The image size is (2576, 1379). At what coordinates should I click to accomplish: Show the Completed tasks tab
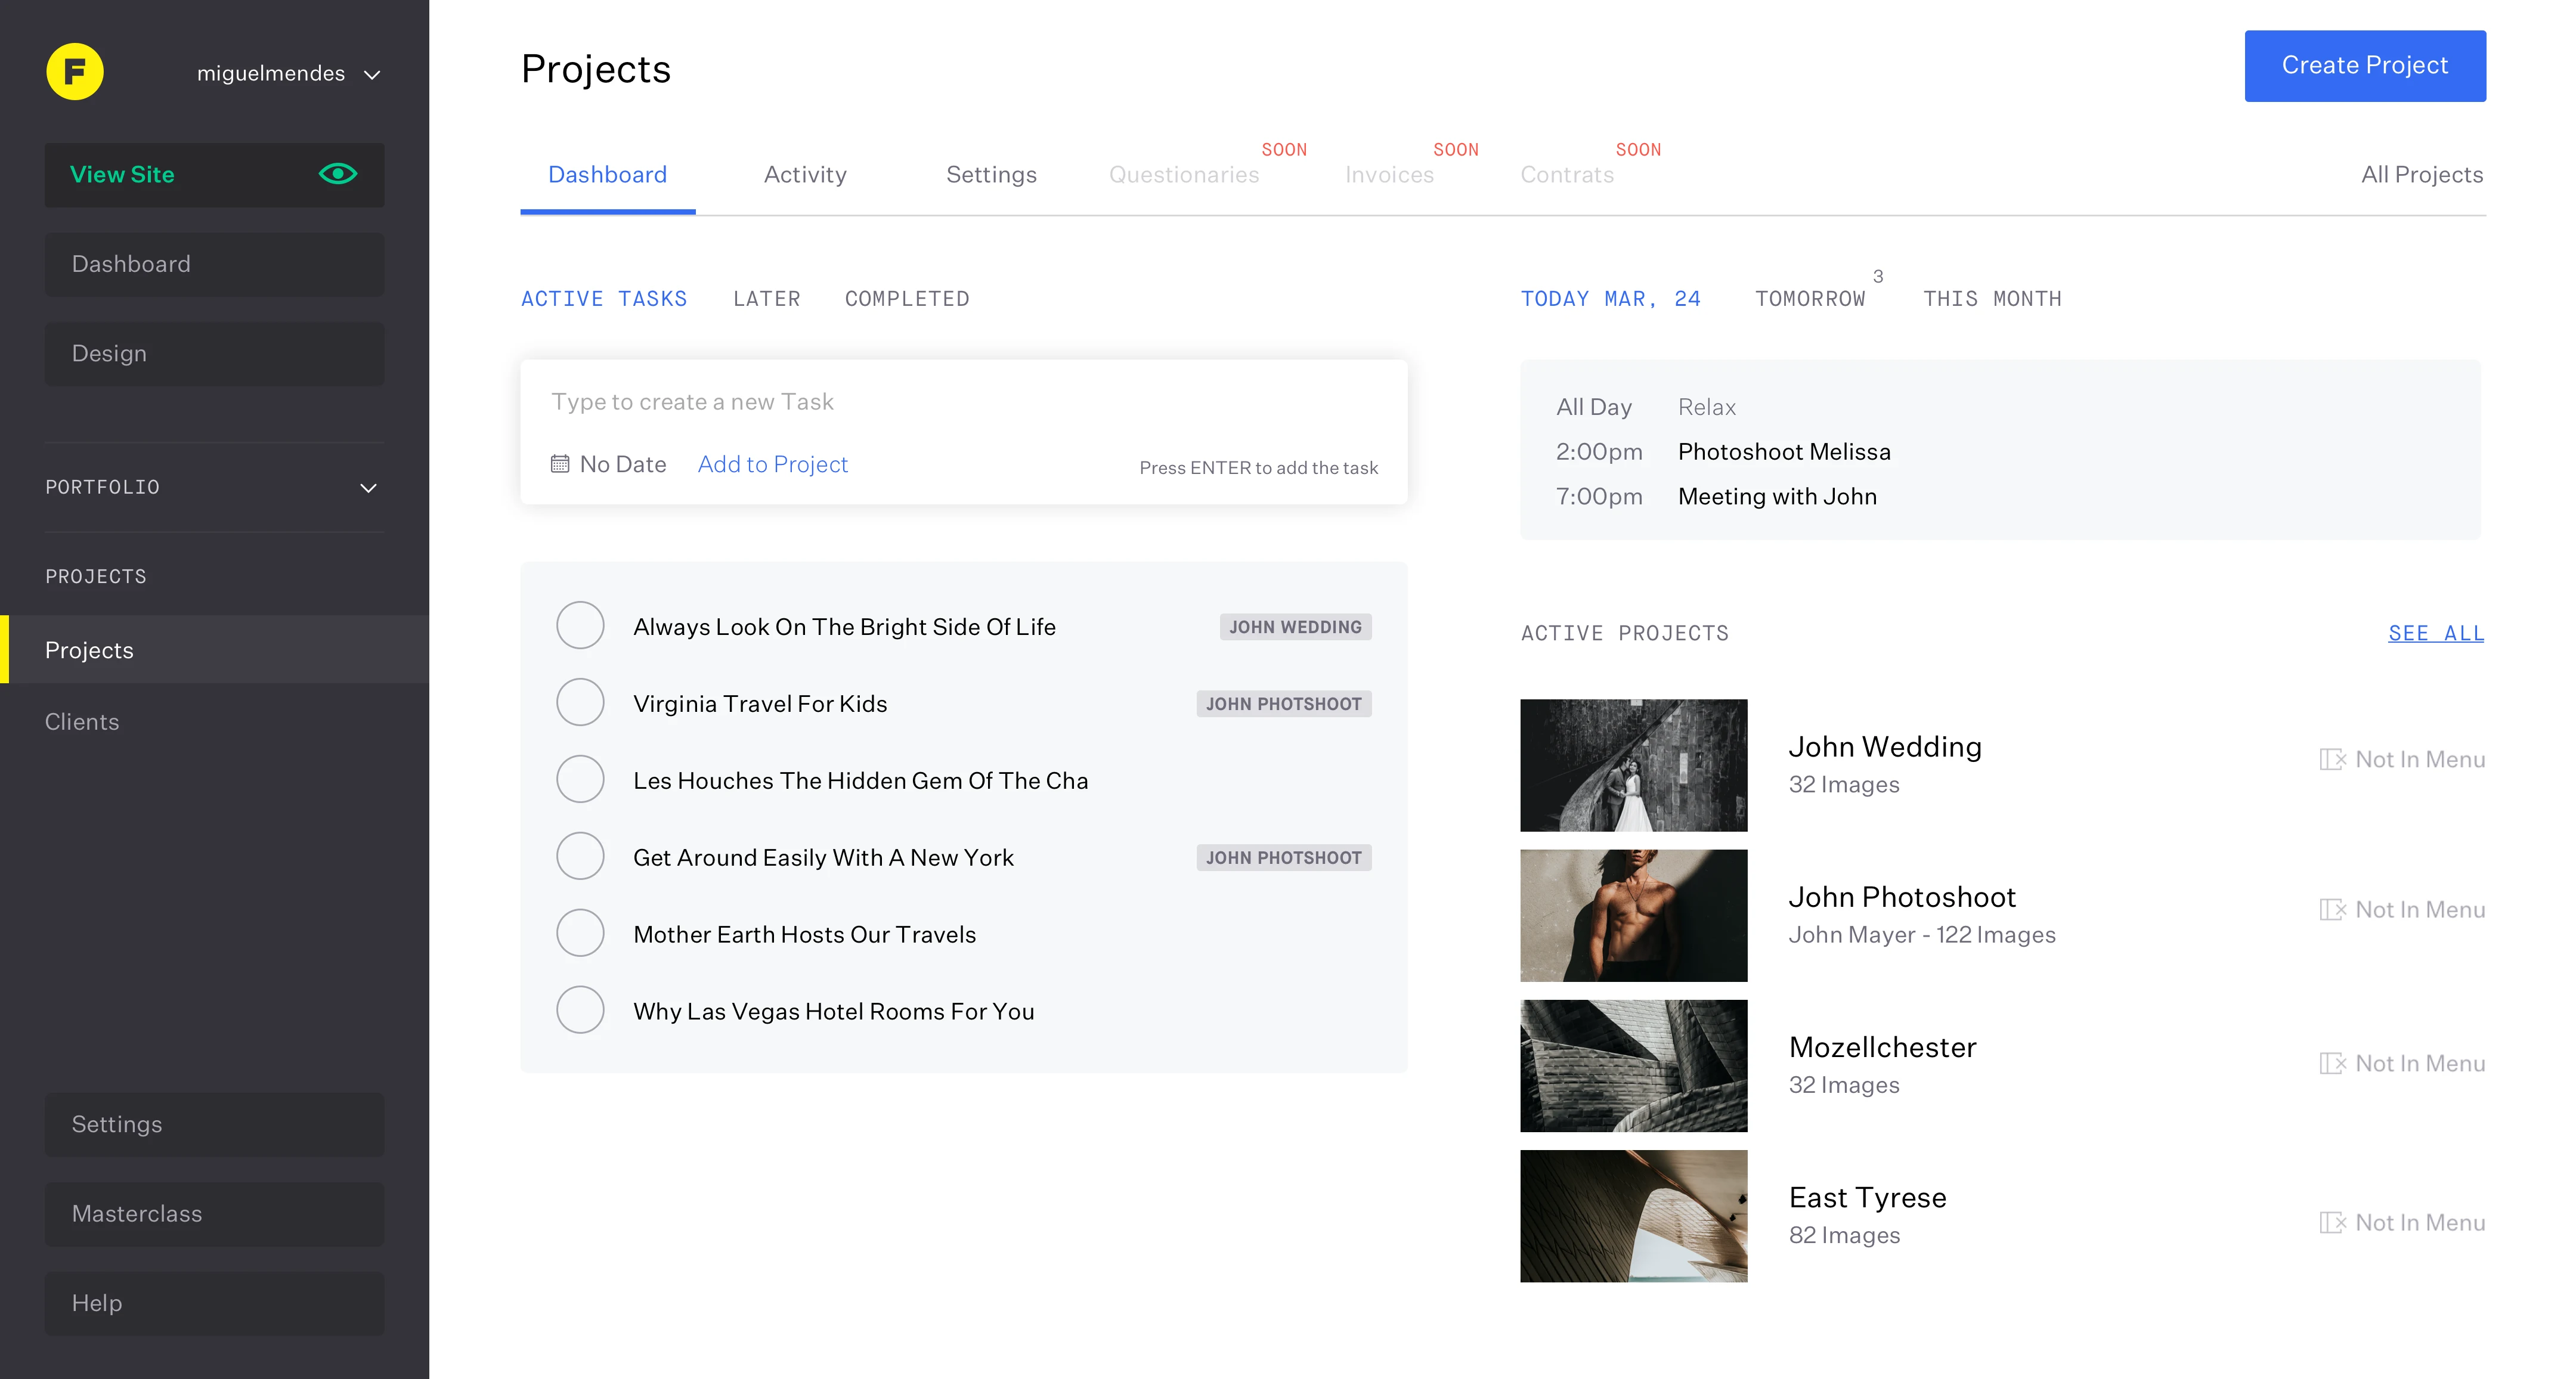coord(906,299)
